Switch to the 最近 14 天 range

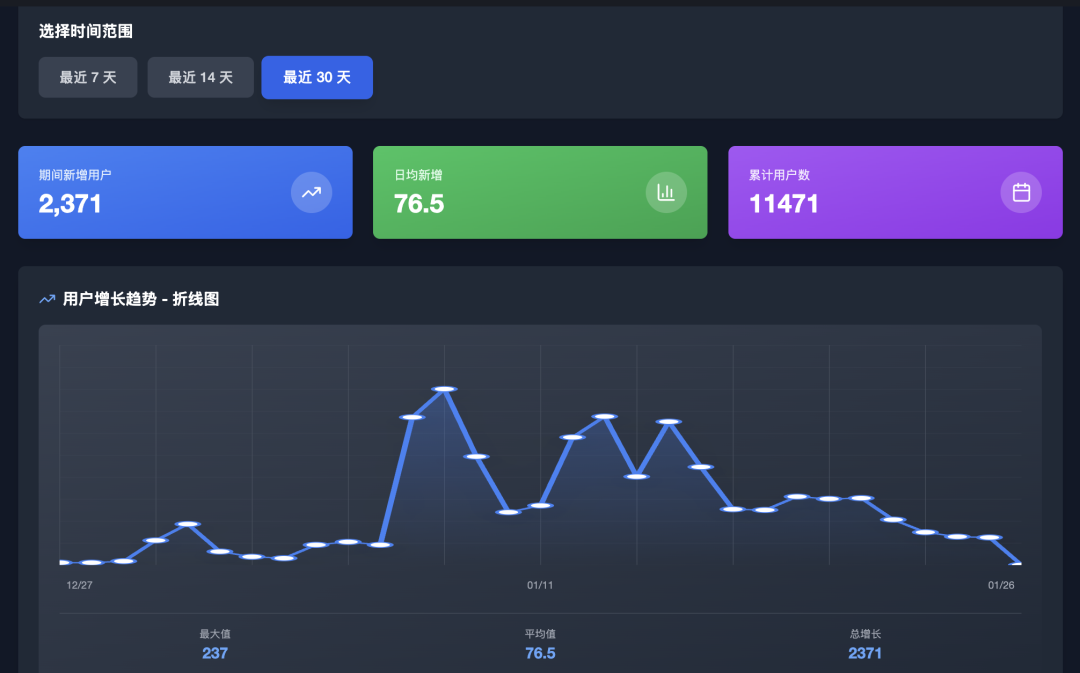(200, 78)
